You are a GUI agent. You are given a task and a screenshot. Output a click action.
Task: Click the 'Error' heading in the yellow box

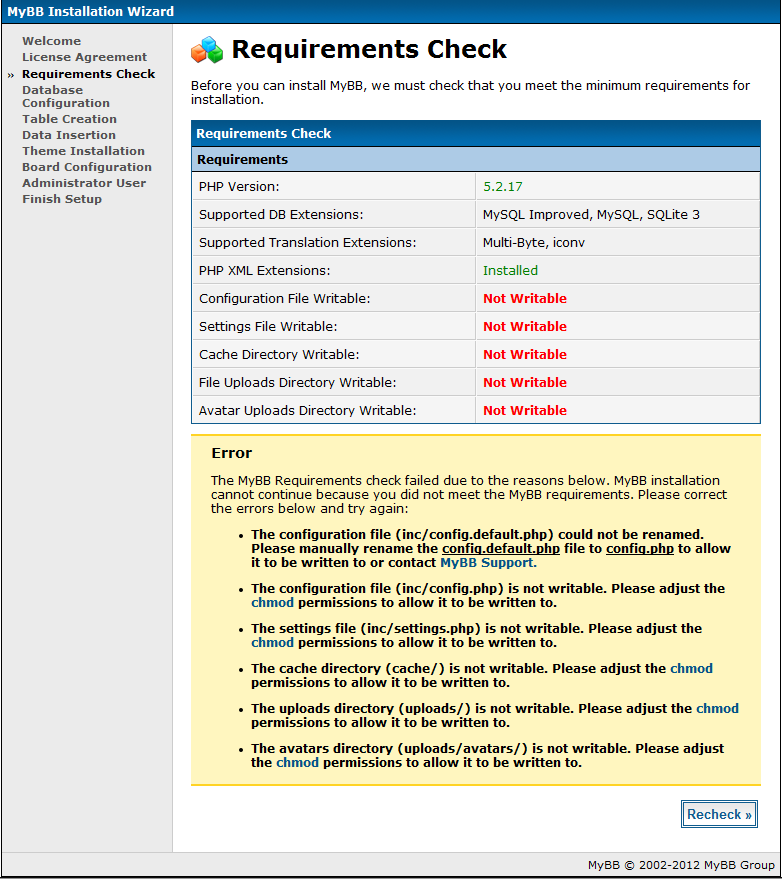(x=232, y=453)
